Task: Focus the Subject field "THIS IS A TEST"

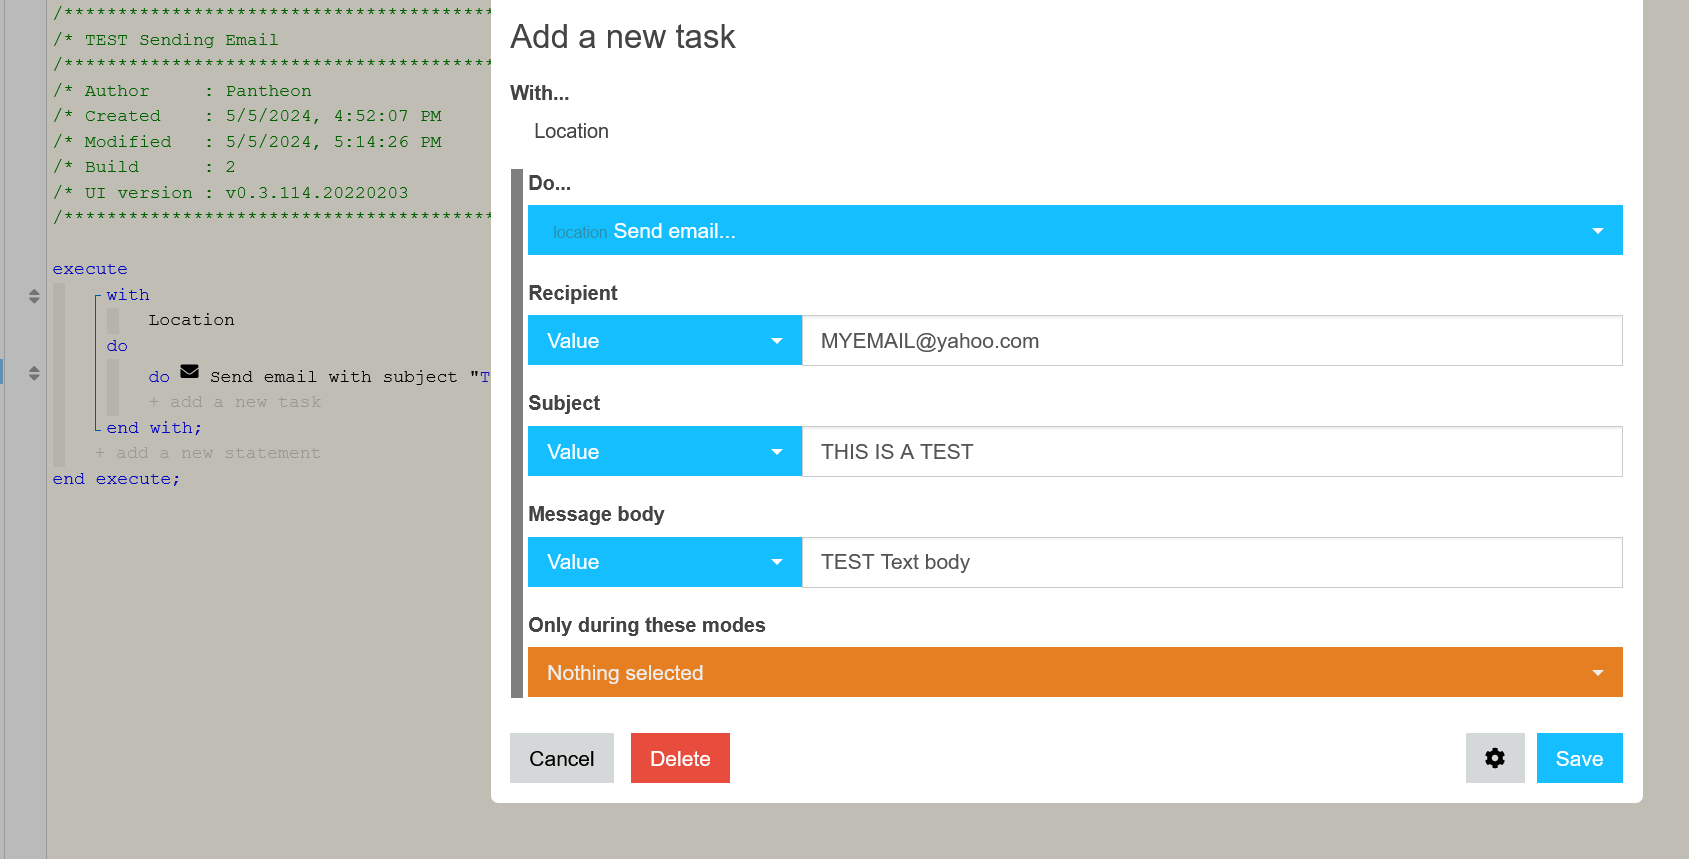Action: 1211,452
